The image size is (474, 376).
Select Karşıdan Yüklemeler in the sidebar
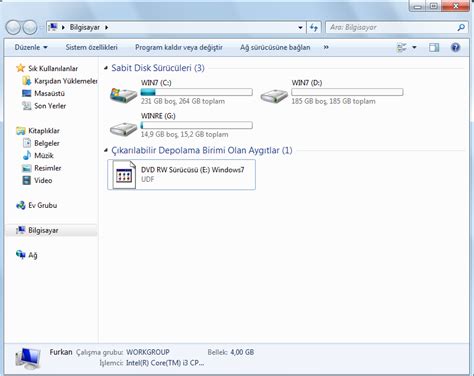point(66,81)
